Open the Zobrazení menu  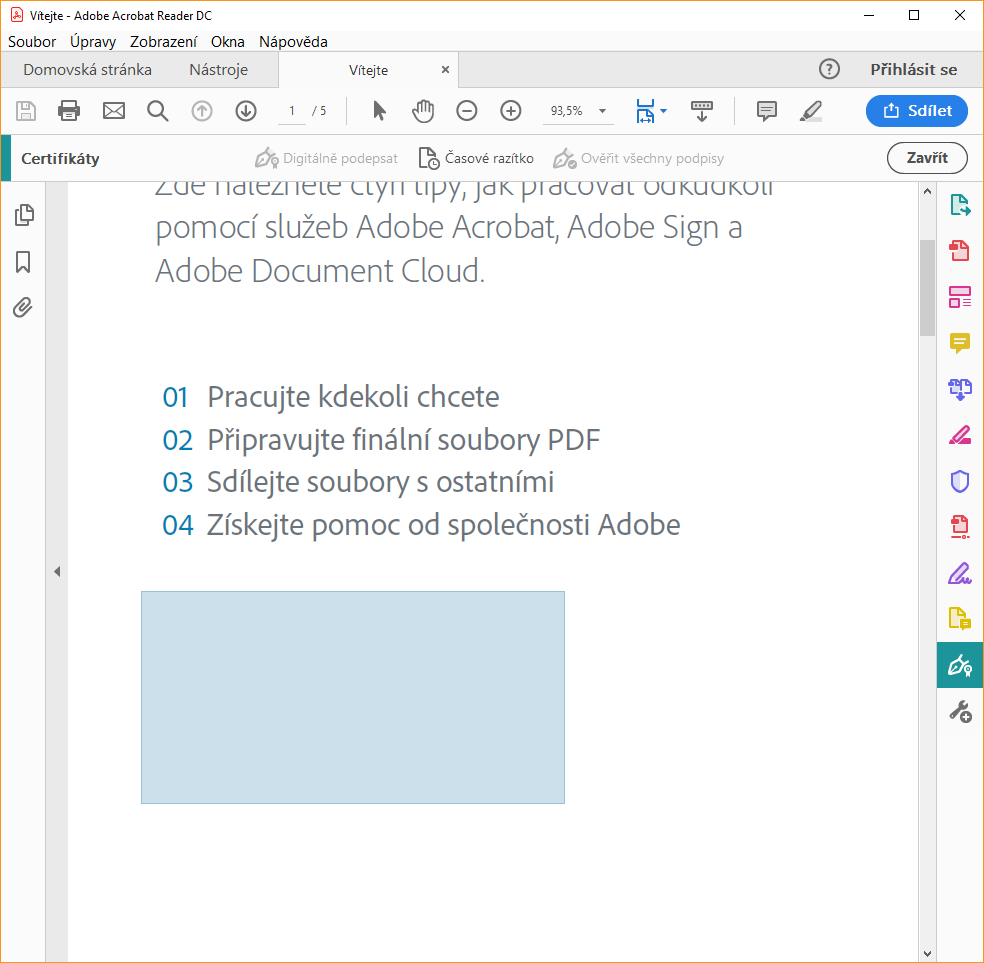coord(163,41)
